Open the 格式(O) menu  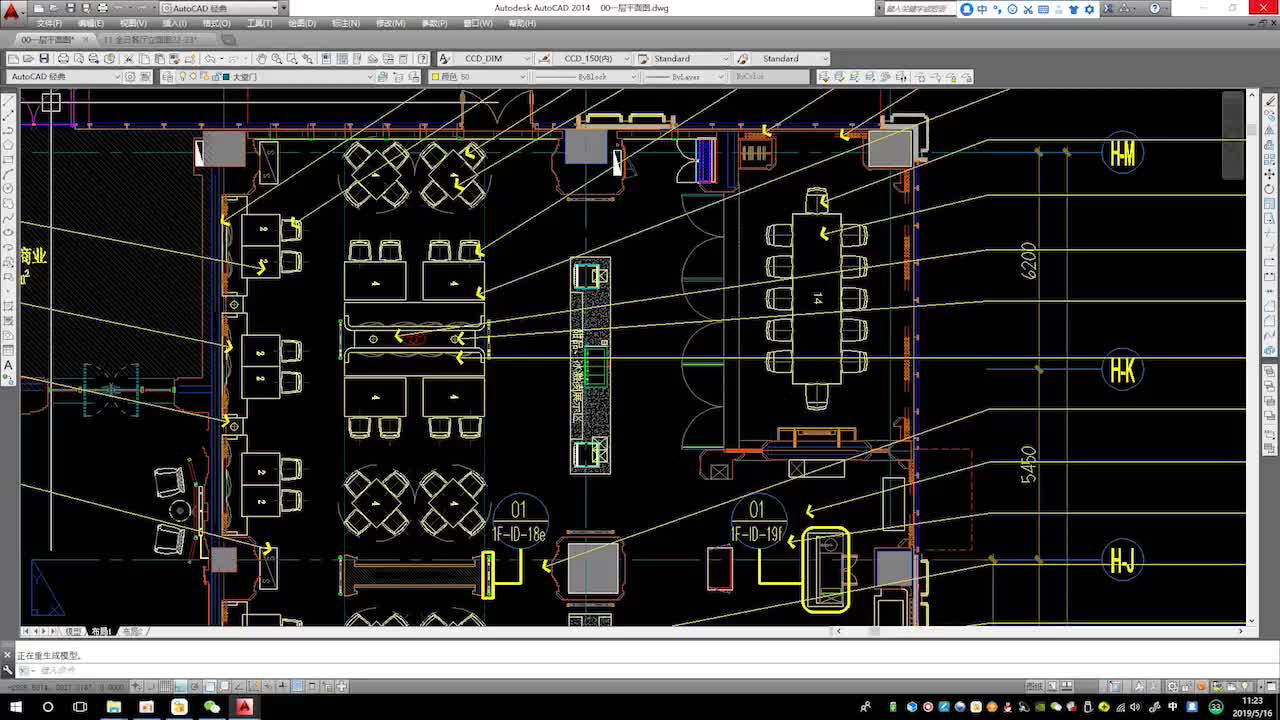[x=217, y=23]
